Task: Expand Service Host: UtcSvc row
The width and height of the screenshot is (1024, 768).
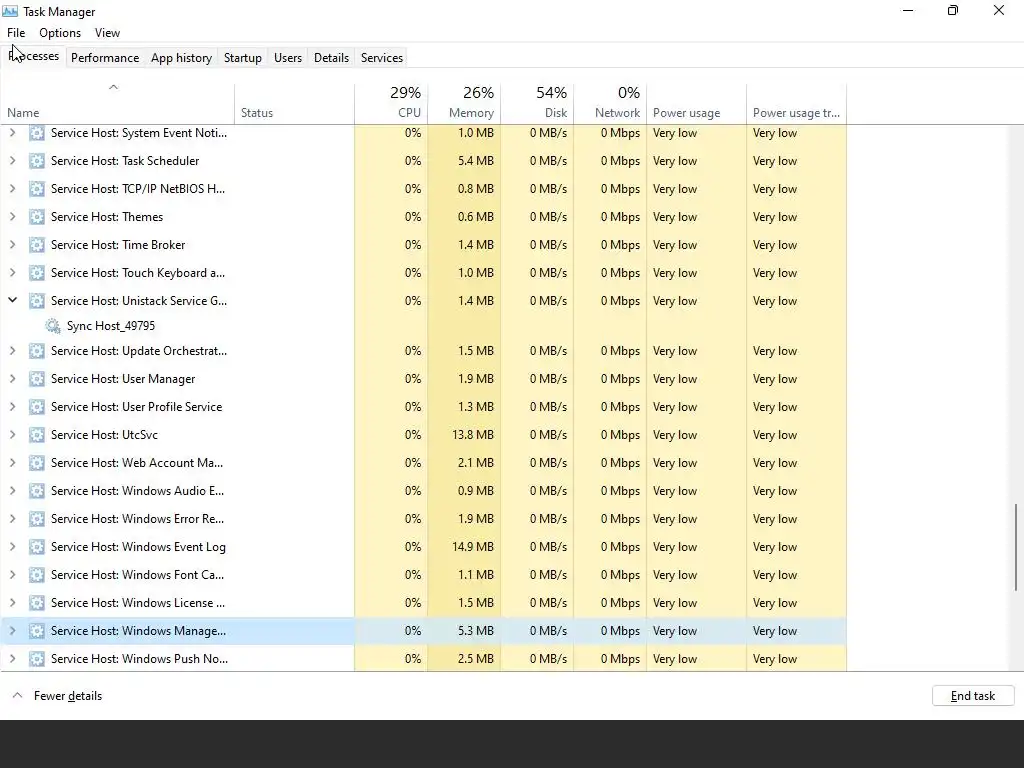Action: 12,435
